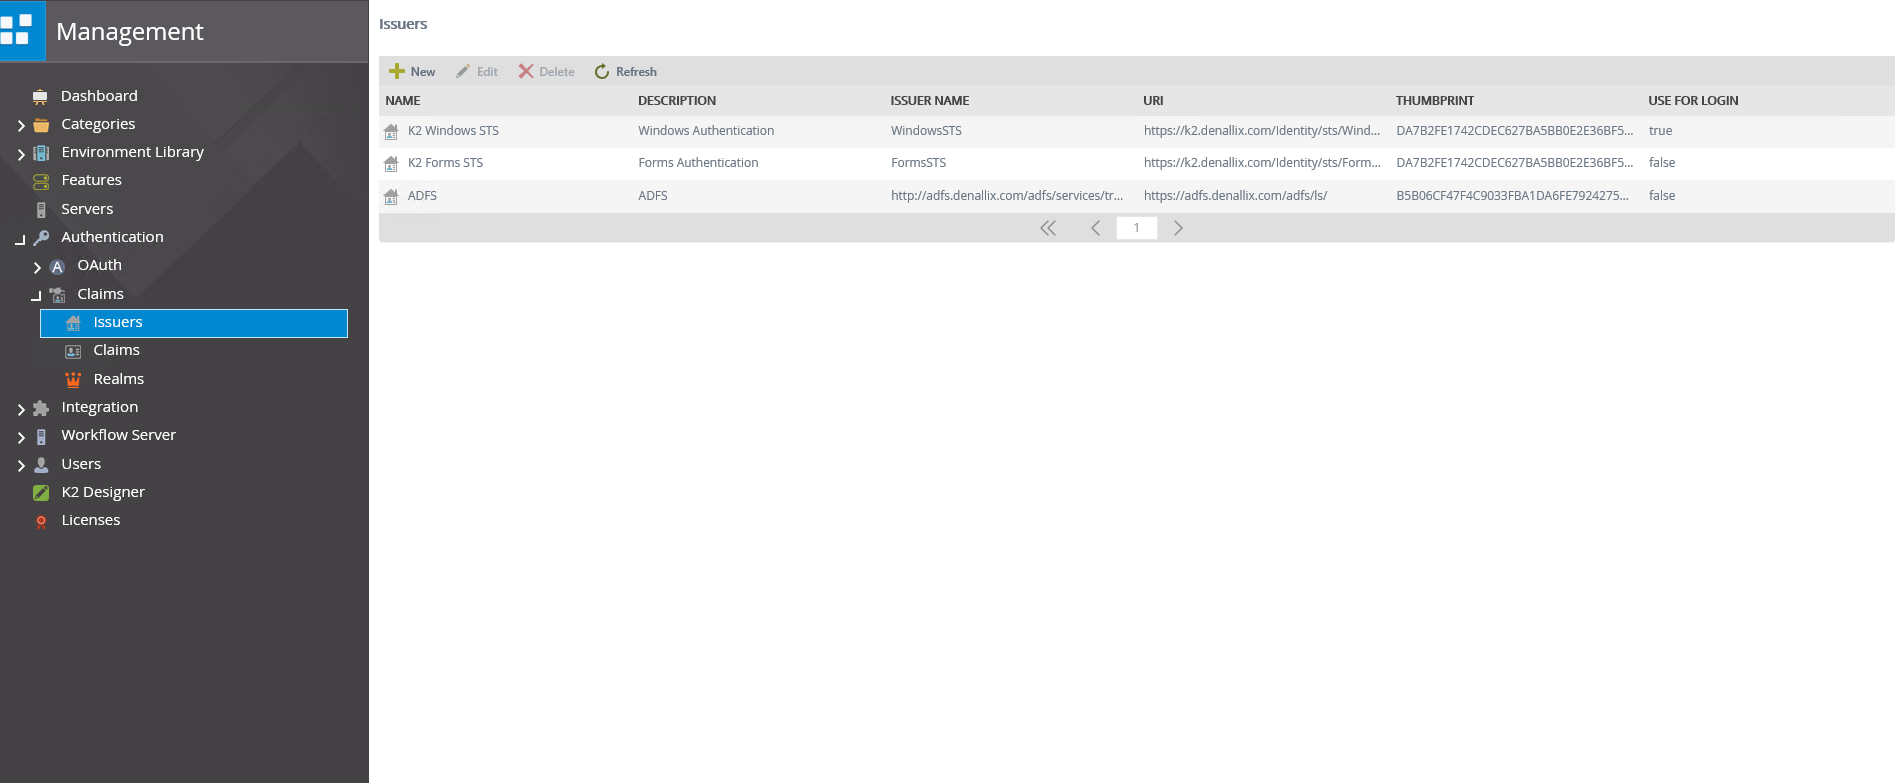
Task: Select the ADFS name cell
Action: pos(422,196)
